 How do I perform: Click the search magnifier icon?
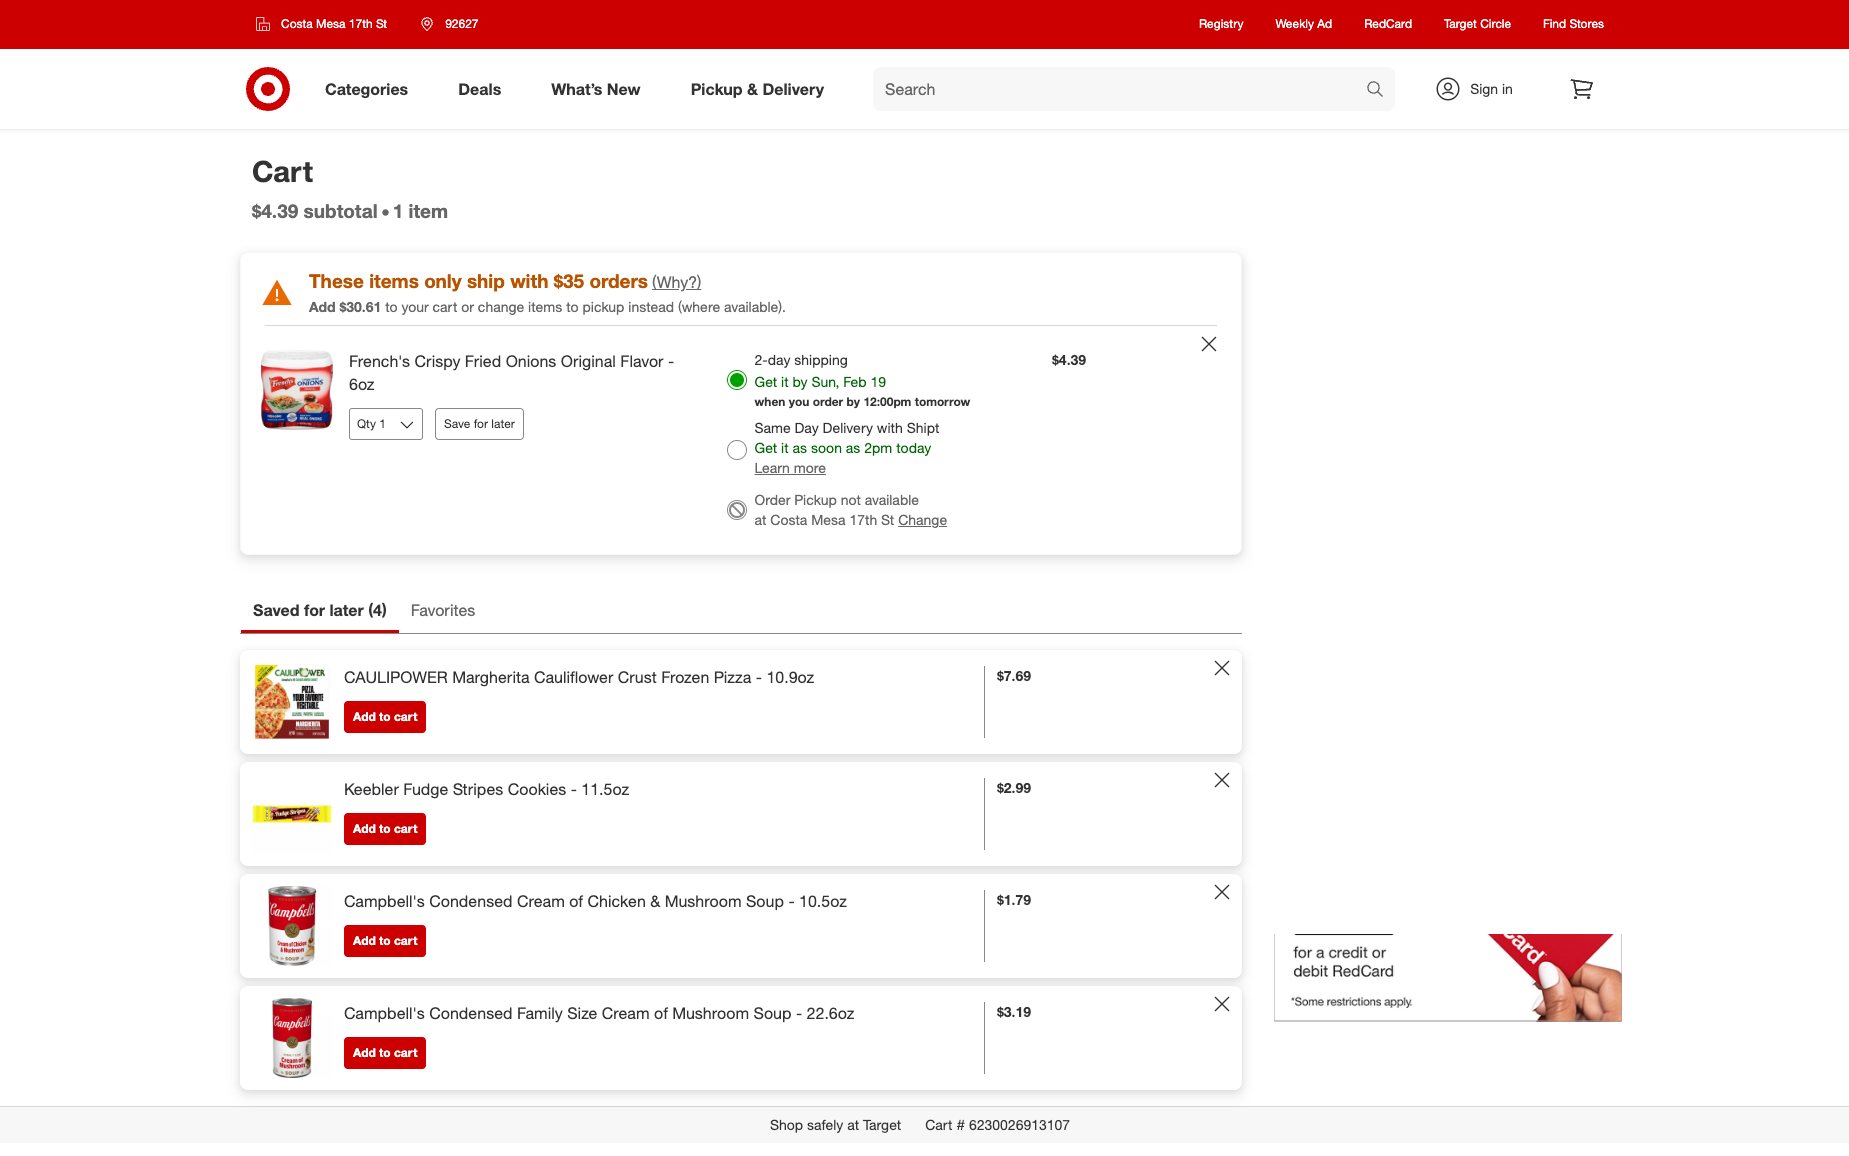[x=1375, y=89]
